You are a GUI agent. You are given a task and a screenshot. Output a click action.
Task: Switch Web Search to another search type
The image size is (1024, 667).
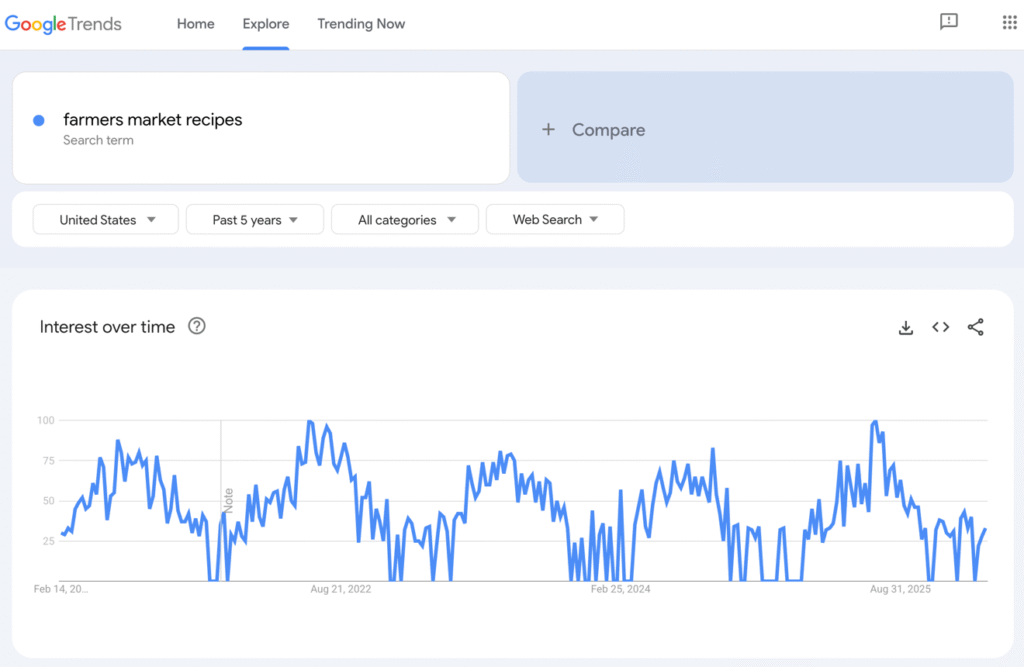554,219
